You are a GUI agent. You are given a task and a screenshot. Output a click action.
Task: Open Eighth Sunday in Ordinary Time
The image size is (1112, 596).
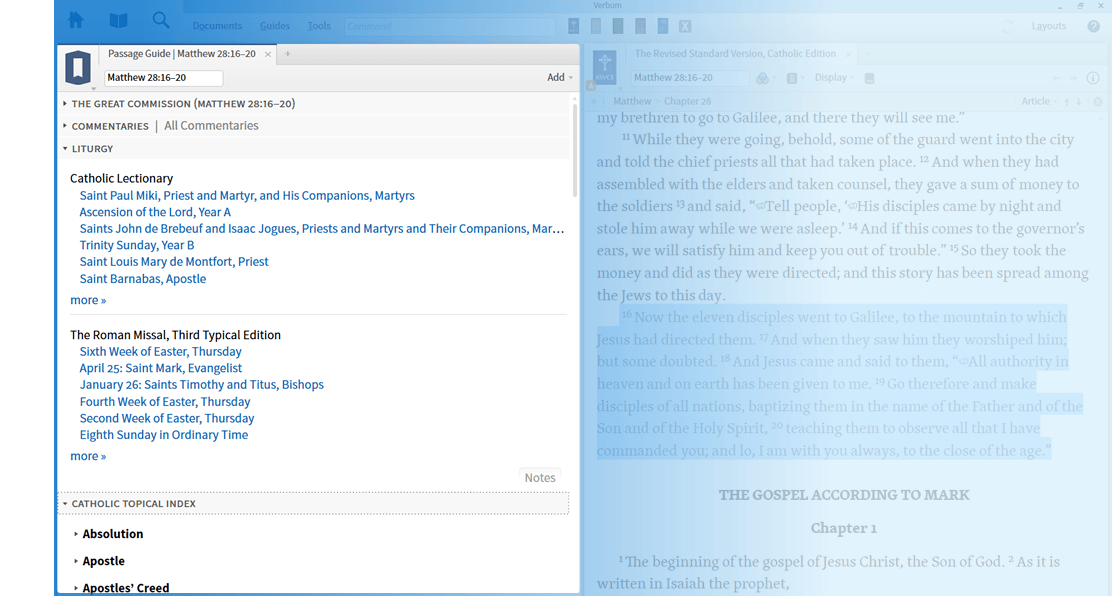pos(164,435)
